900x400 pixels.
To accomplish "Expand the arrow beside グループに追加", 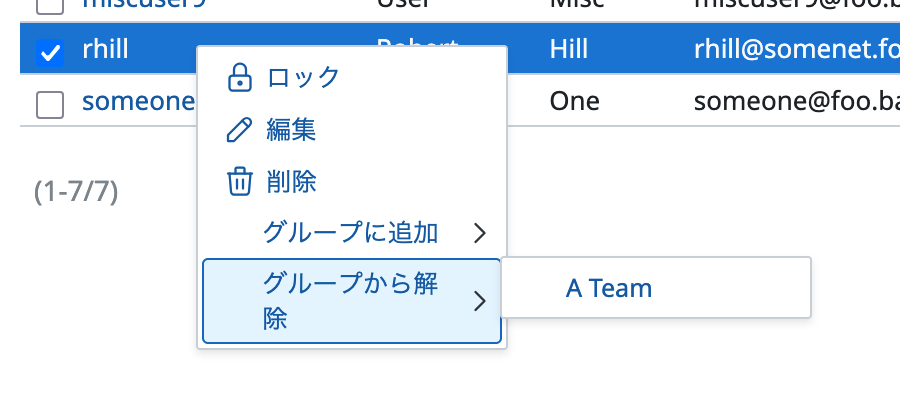I will pos(480,233).
